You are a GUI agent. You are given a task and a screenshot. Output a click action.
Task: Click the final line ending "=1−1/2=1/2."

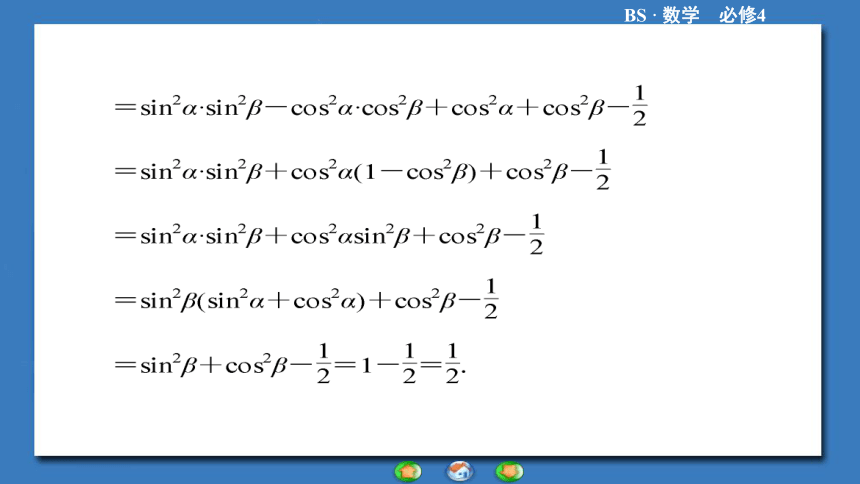coord(290,363)
